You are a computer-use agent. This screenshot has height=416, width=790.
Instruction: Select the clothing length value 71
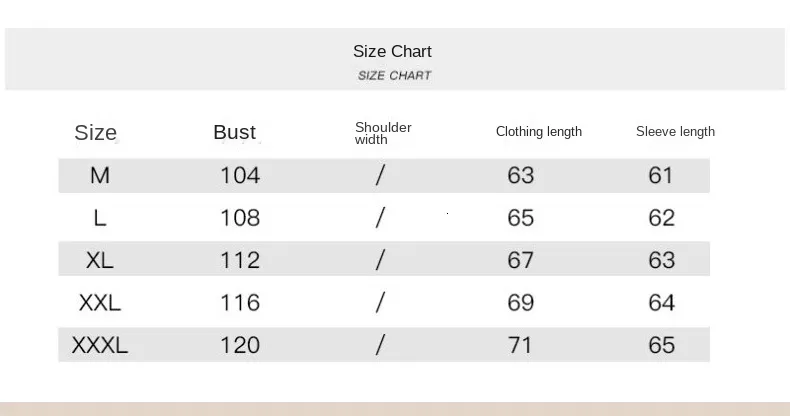point(521,346)
